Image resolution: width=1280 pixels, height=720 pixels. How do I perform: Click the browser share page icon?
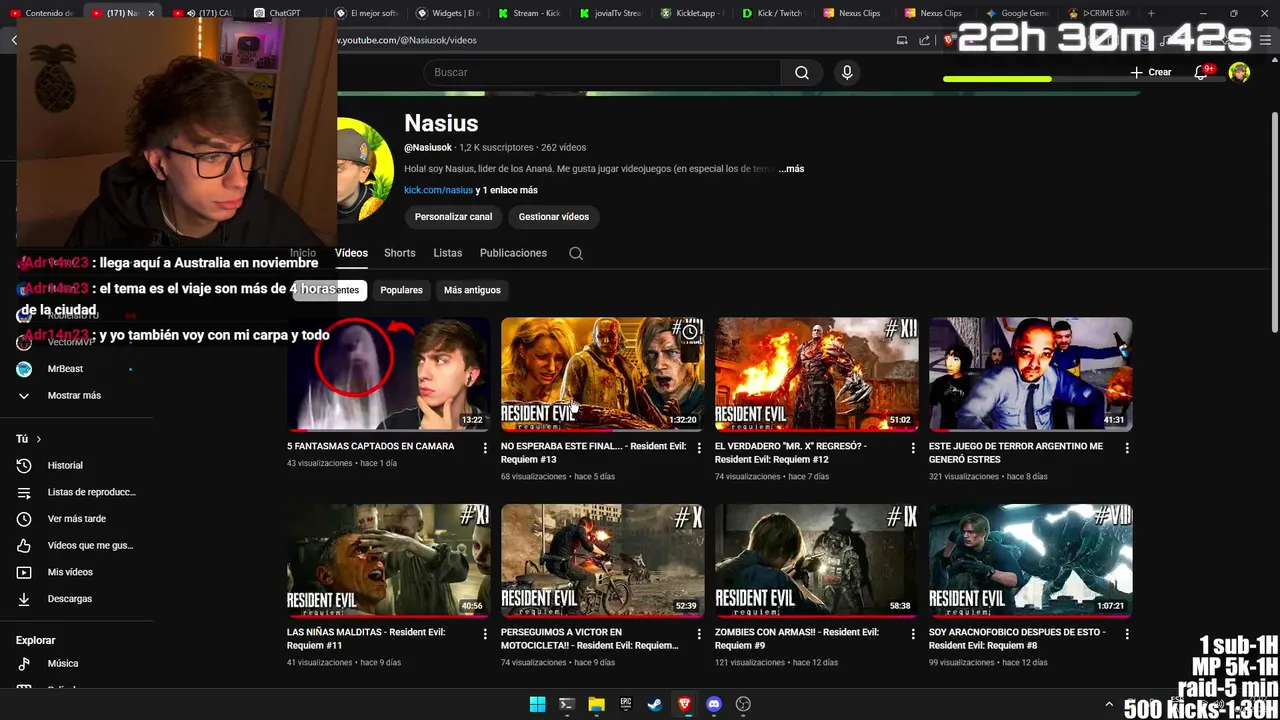click(x=924, y=40)
